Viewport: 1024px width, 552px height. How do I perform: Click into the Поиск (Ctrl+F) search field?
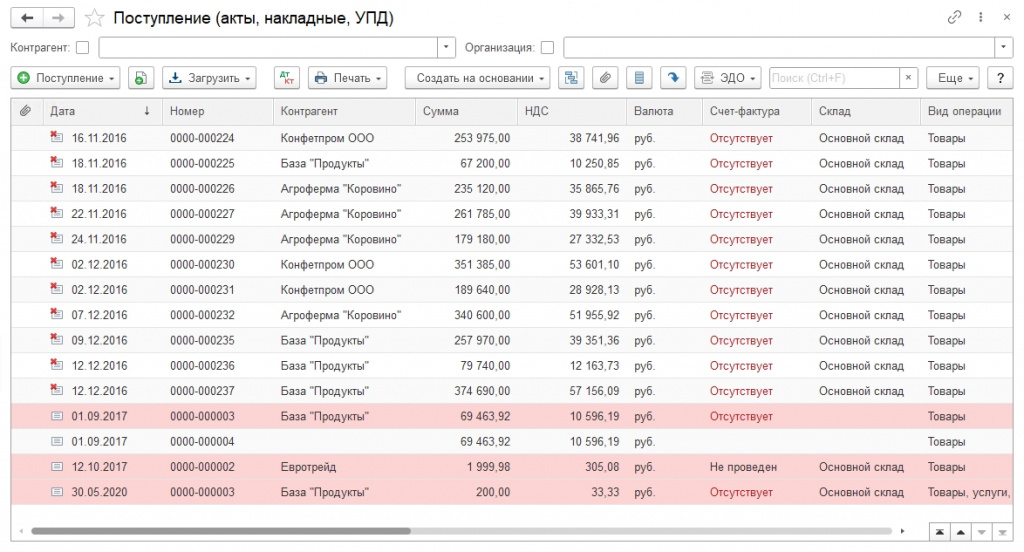click(834, 78)
